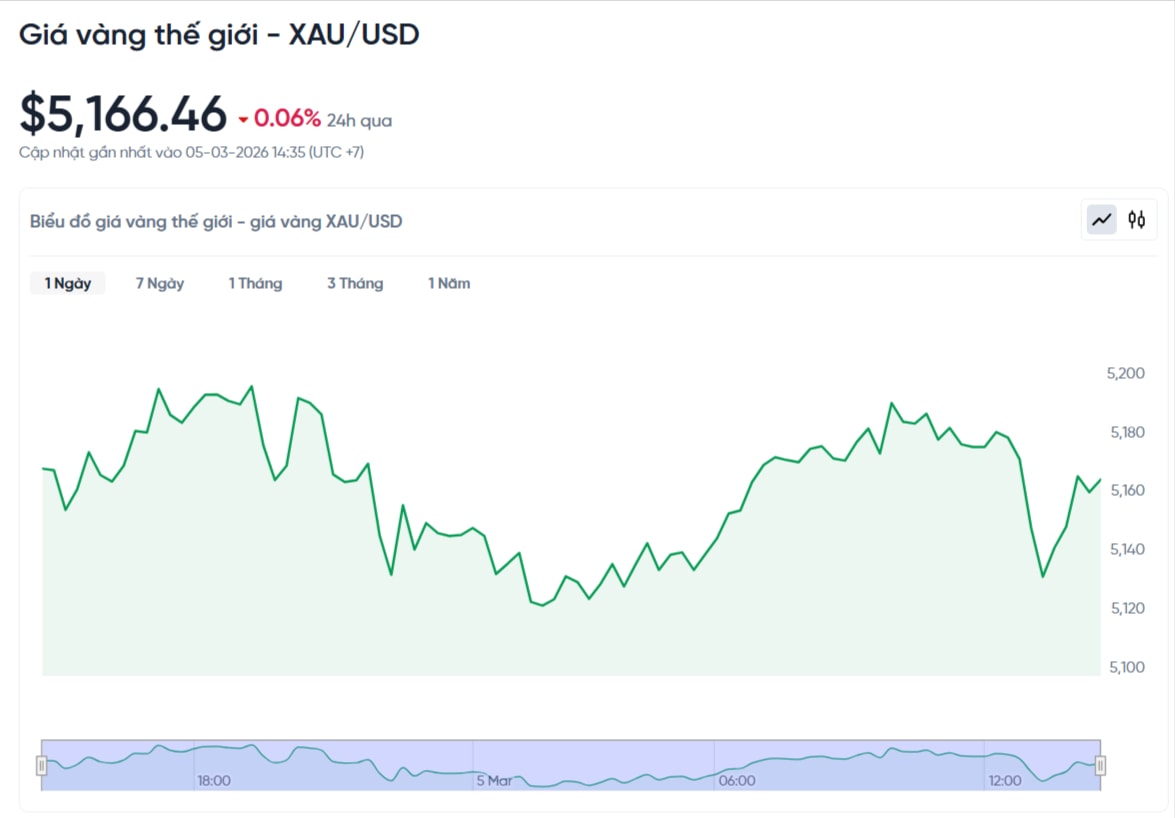Show the 1 Tháng chart range
The width and height of the screenshot is (1175, 818).
[255, 283]
